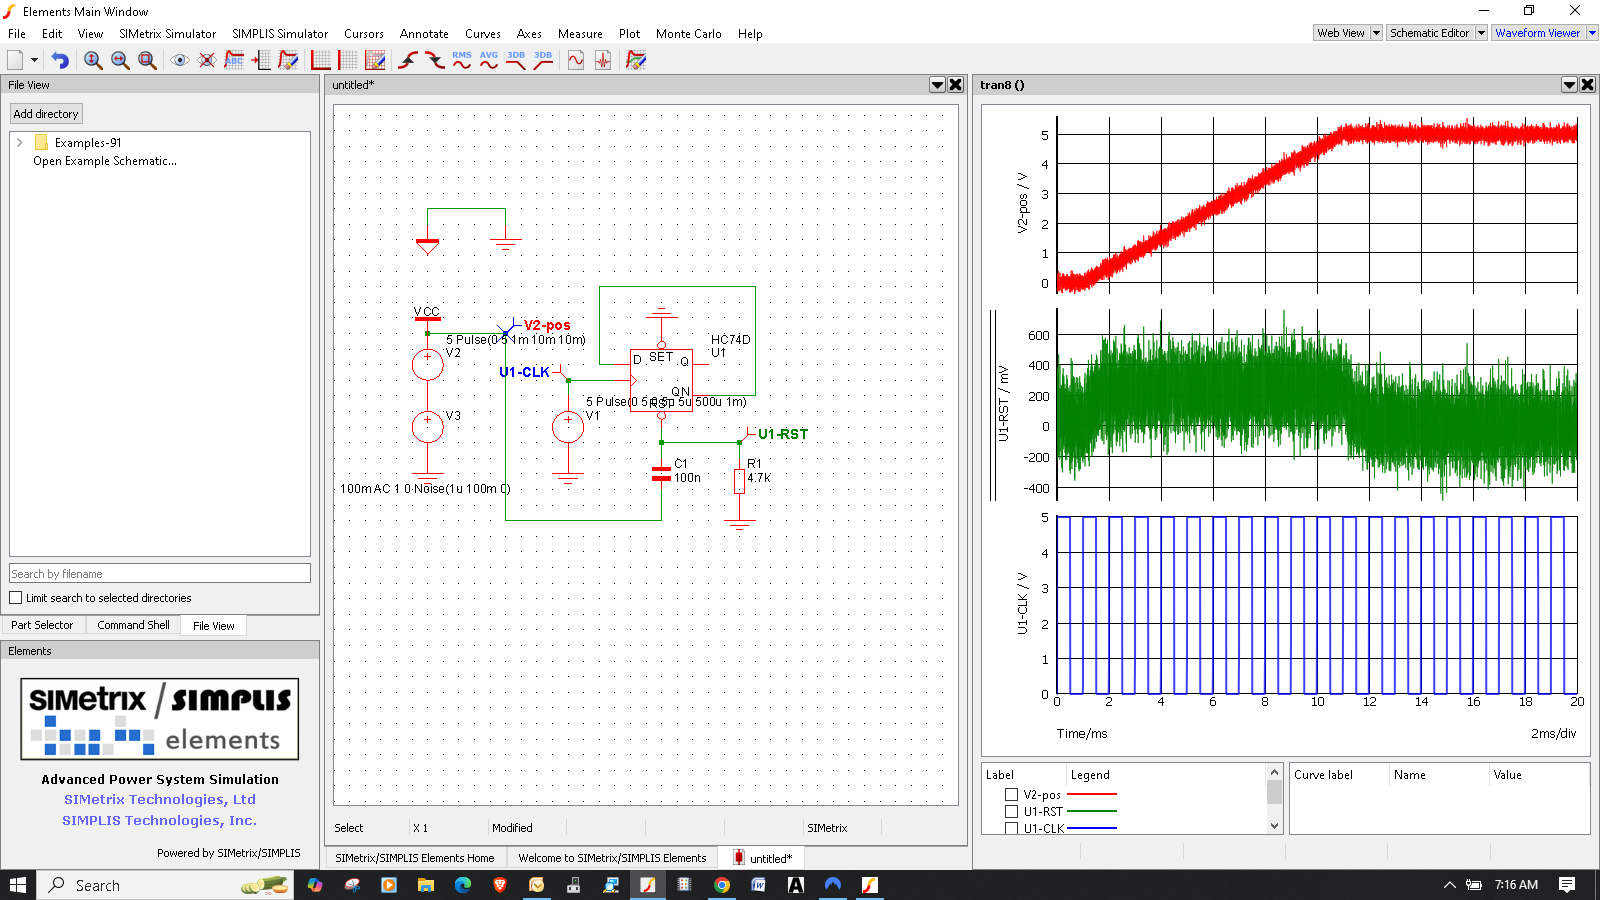The image size is (1600, 900).
Task: Open the SIMetrix/SIMPLIS Elements Home tab
Action: coord(415,858)
